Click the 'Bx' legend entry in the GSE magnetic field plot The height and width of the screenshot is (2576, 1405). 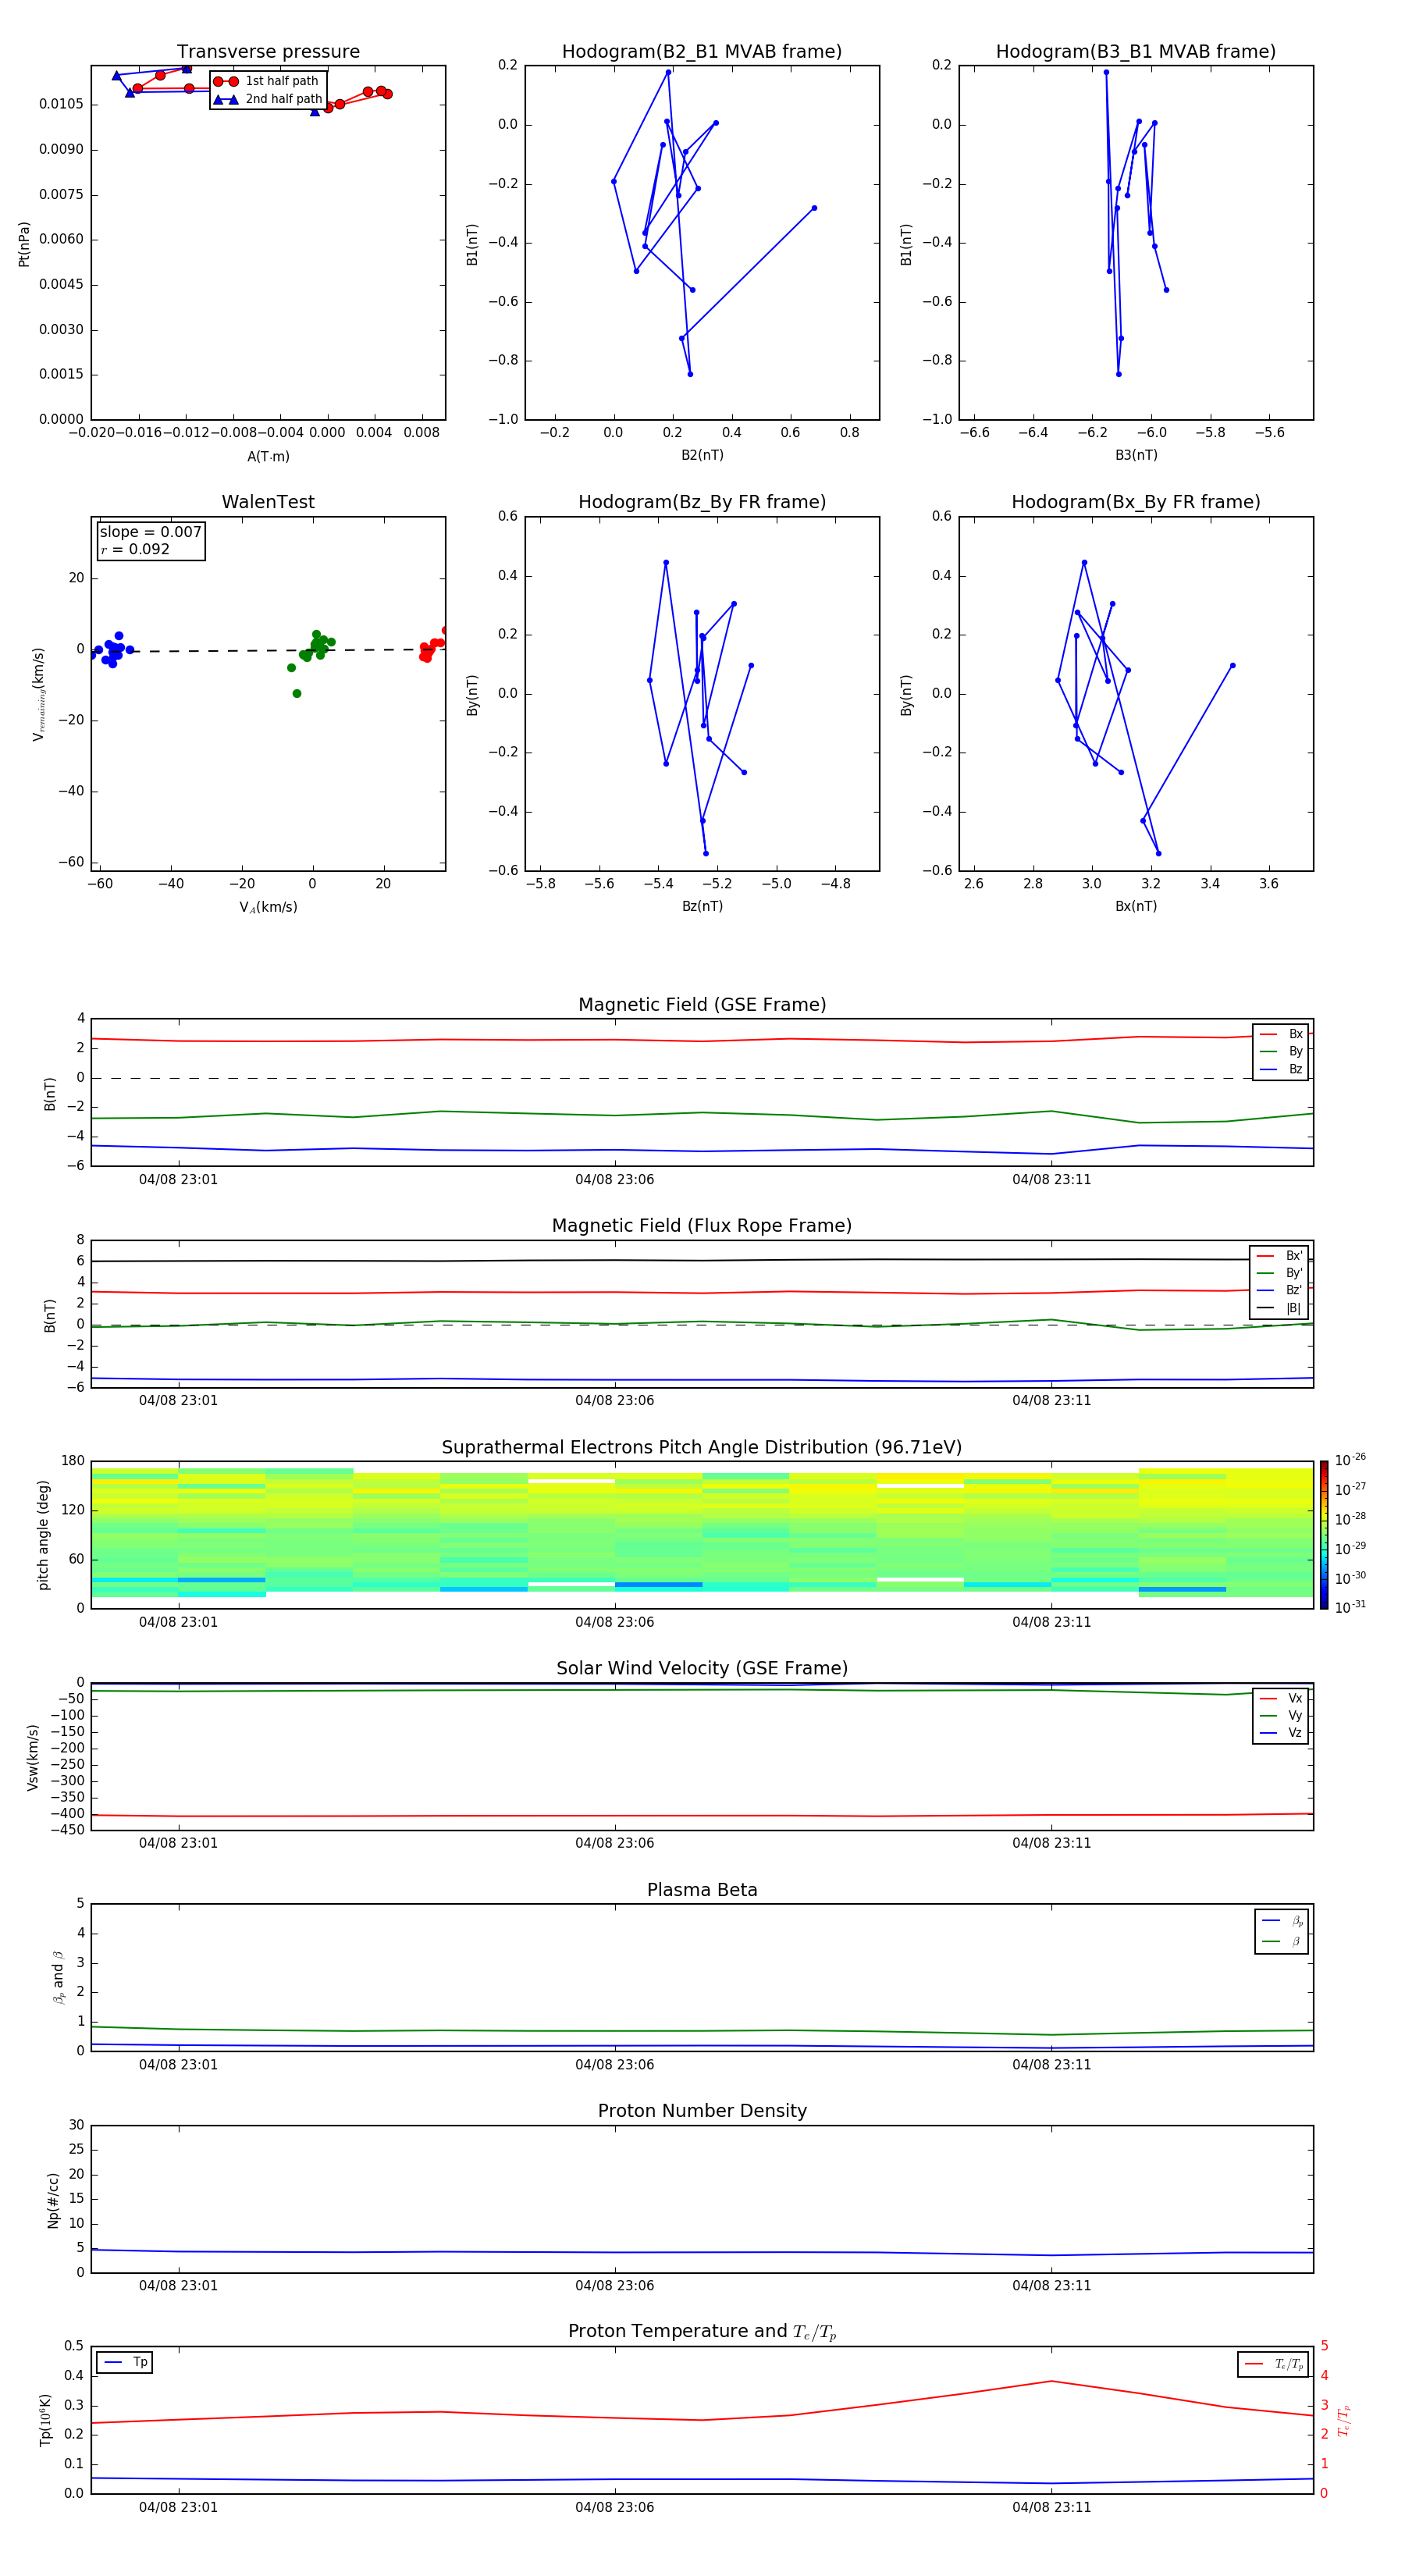1281,1034
